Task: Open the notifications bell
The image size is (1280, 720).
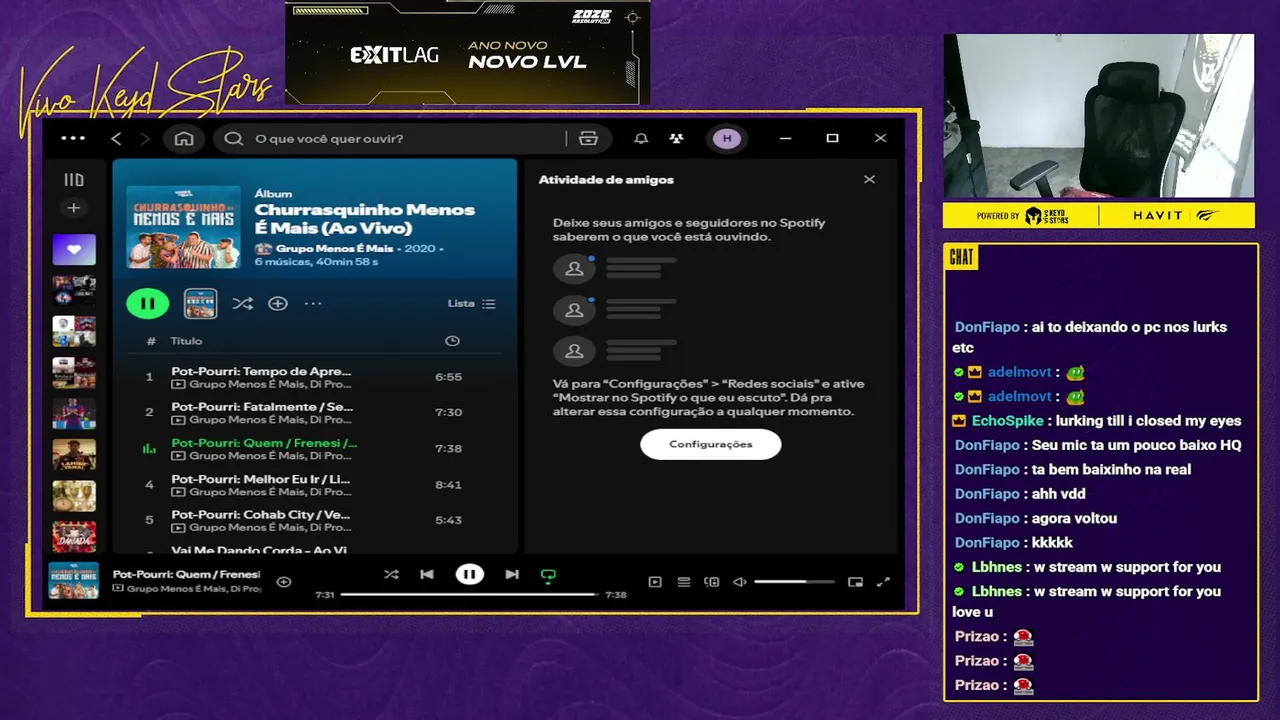Action: pos(641,138)
